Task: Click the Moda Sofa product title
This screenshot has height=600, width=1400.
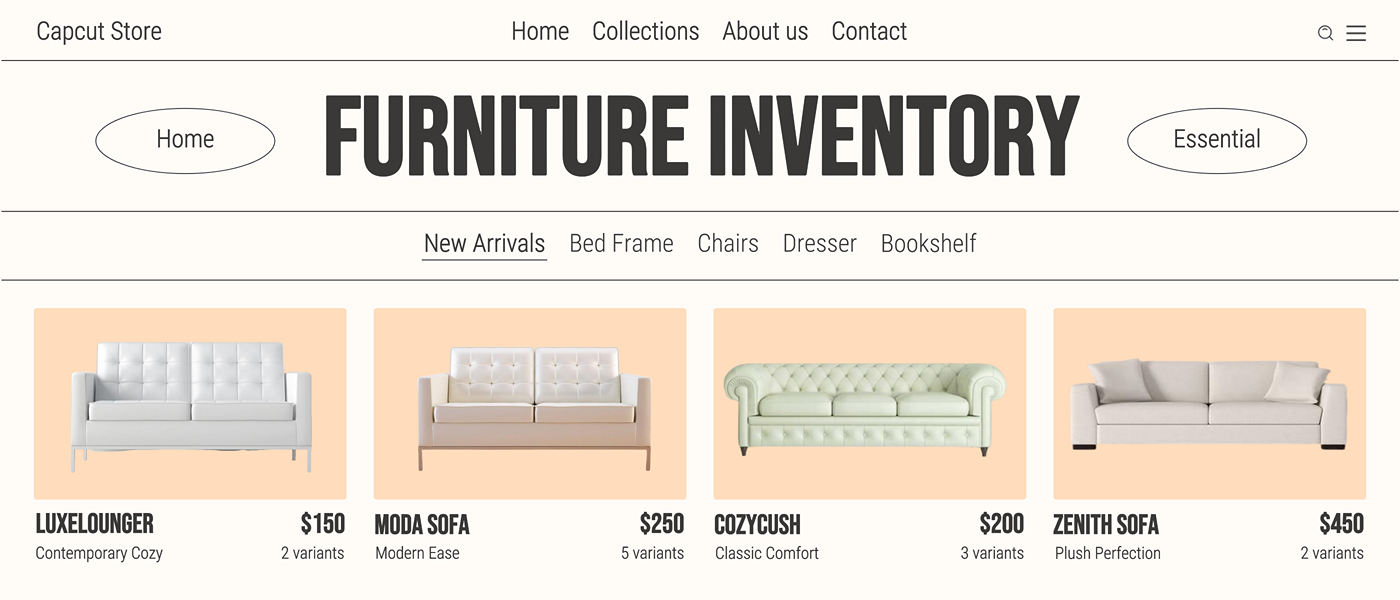Action: tap(422, 525)
